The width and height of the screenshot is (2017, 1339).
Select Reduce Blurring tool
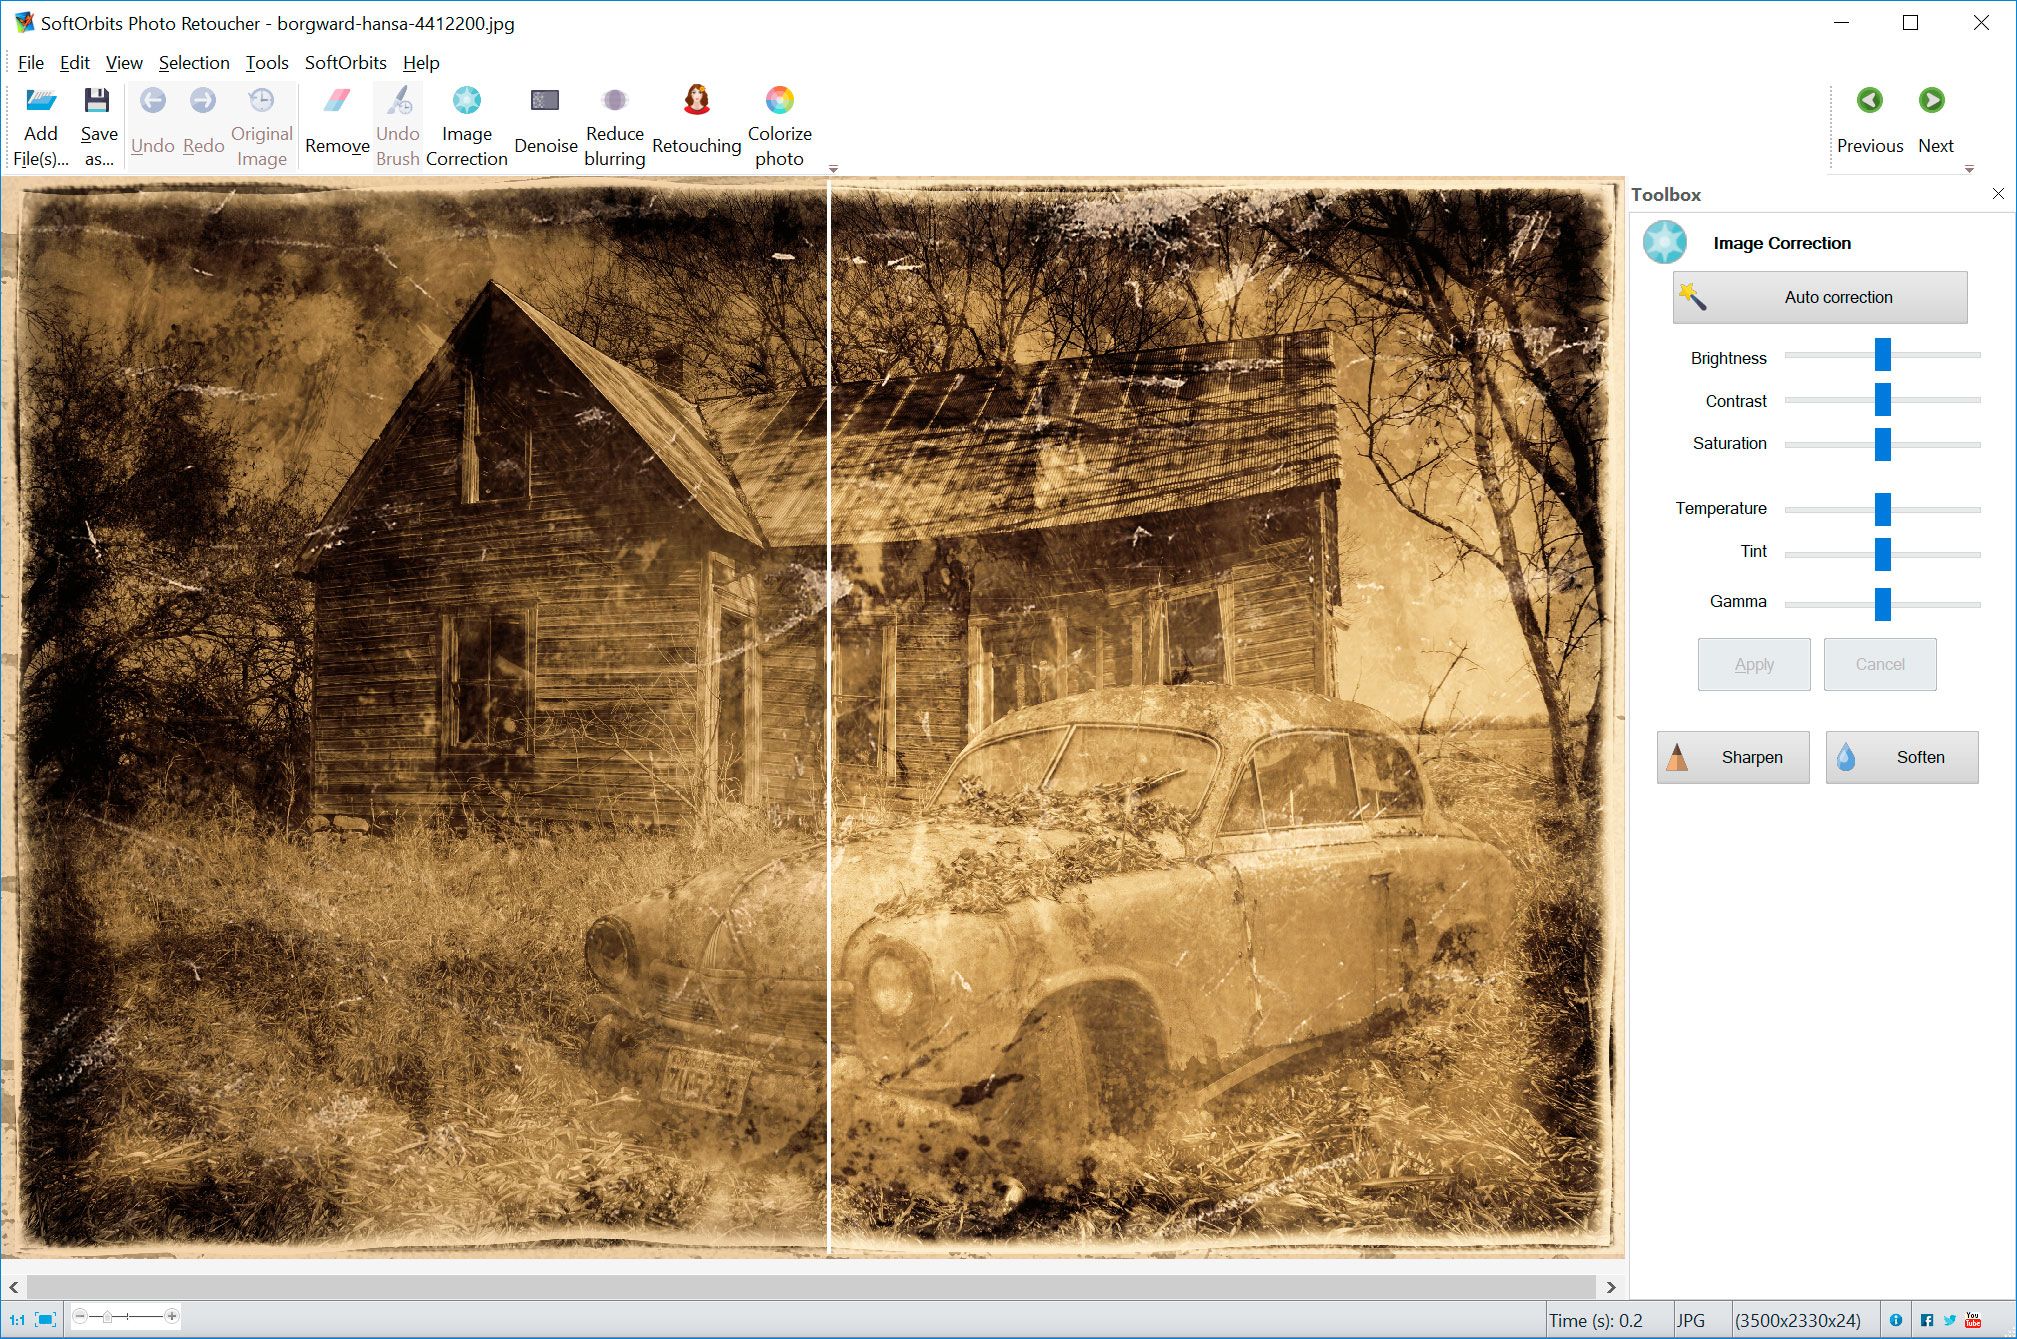616,124
